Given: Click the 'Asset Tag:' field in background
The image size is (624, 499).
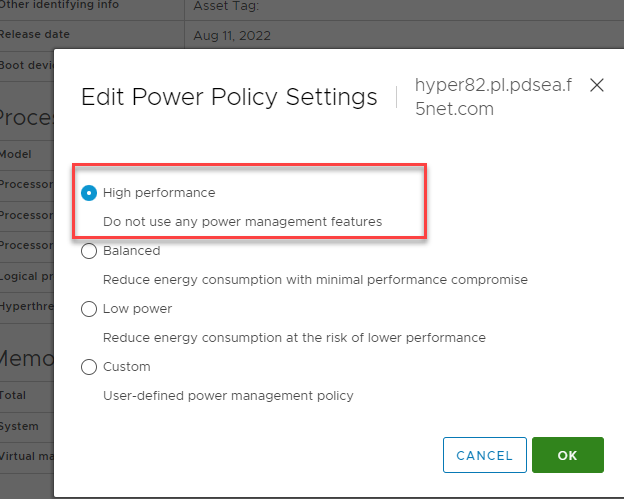Looking at the screenshot, I should coord(226,6).
